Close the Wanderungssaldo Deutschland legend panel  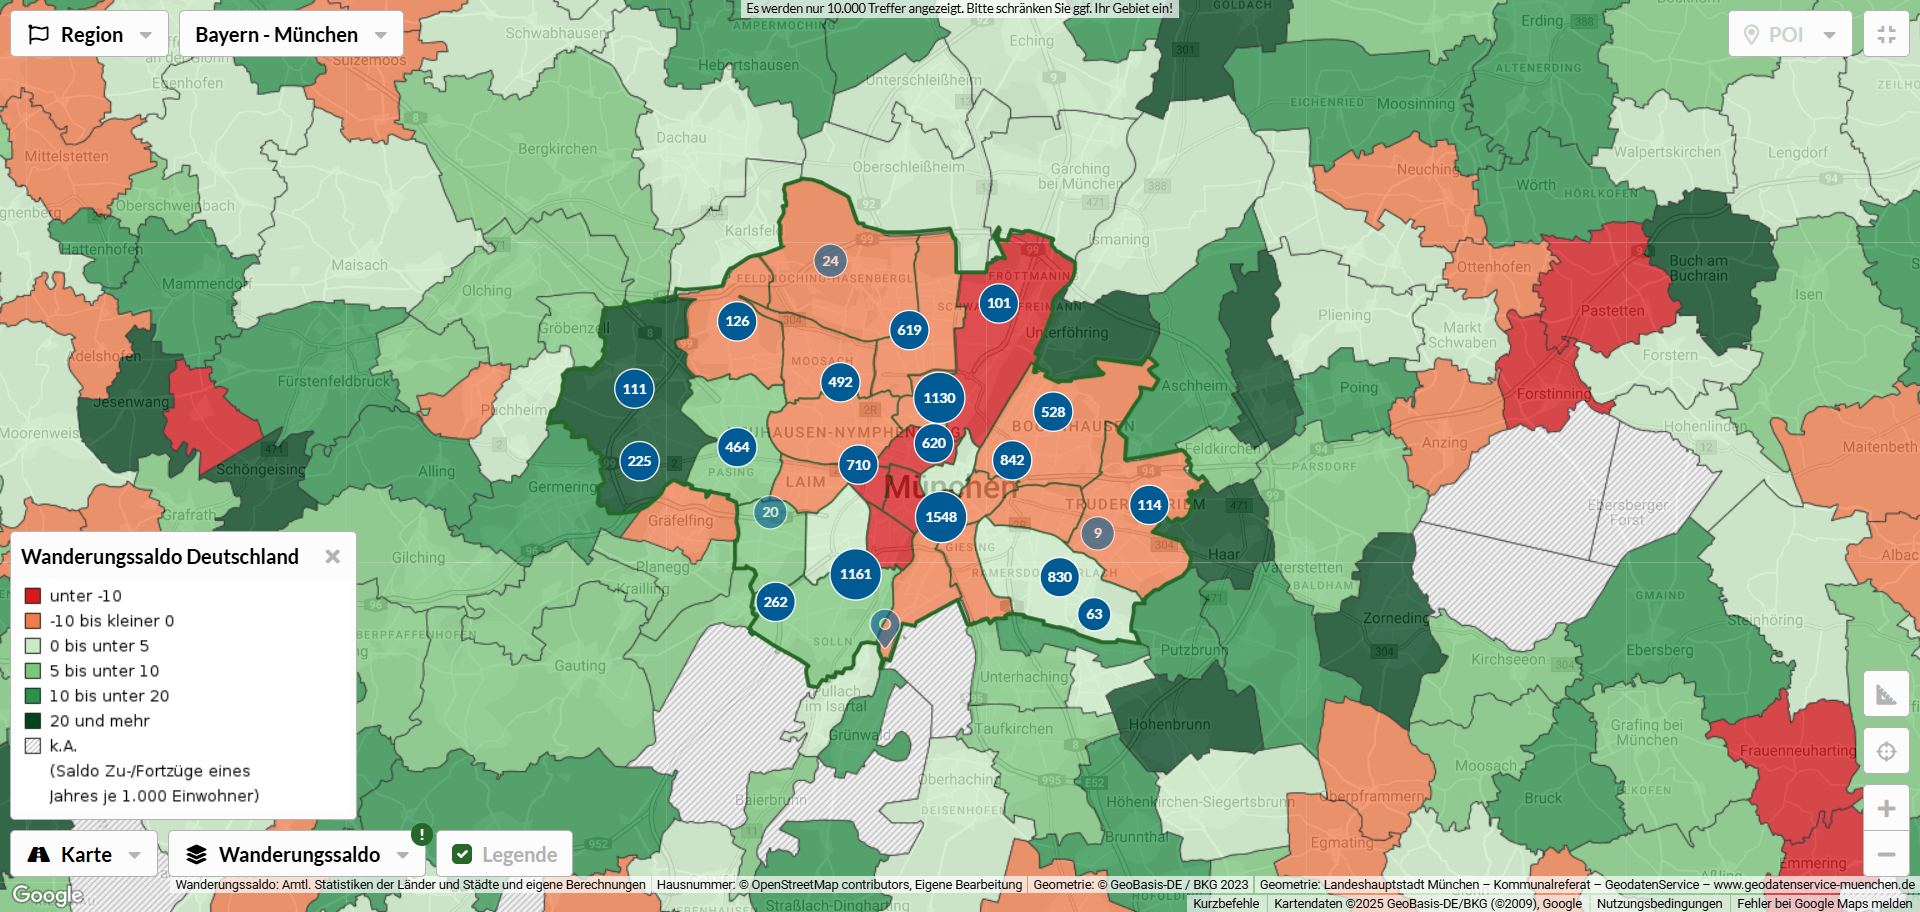pyautogui.click(x=333, y=557)
